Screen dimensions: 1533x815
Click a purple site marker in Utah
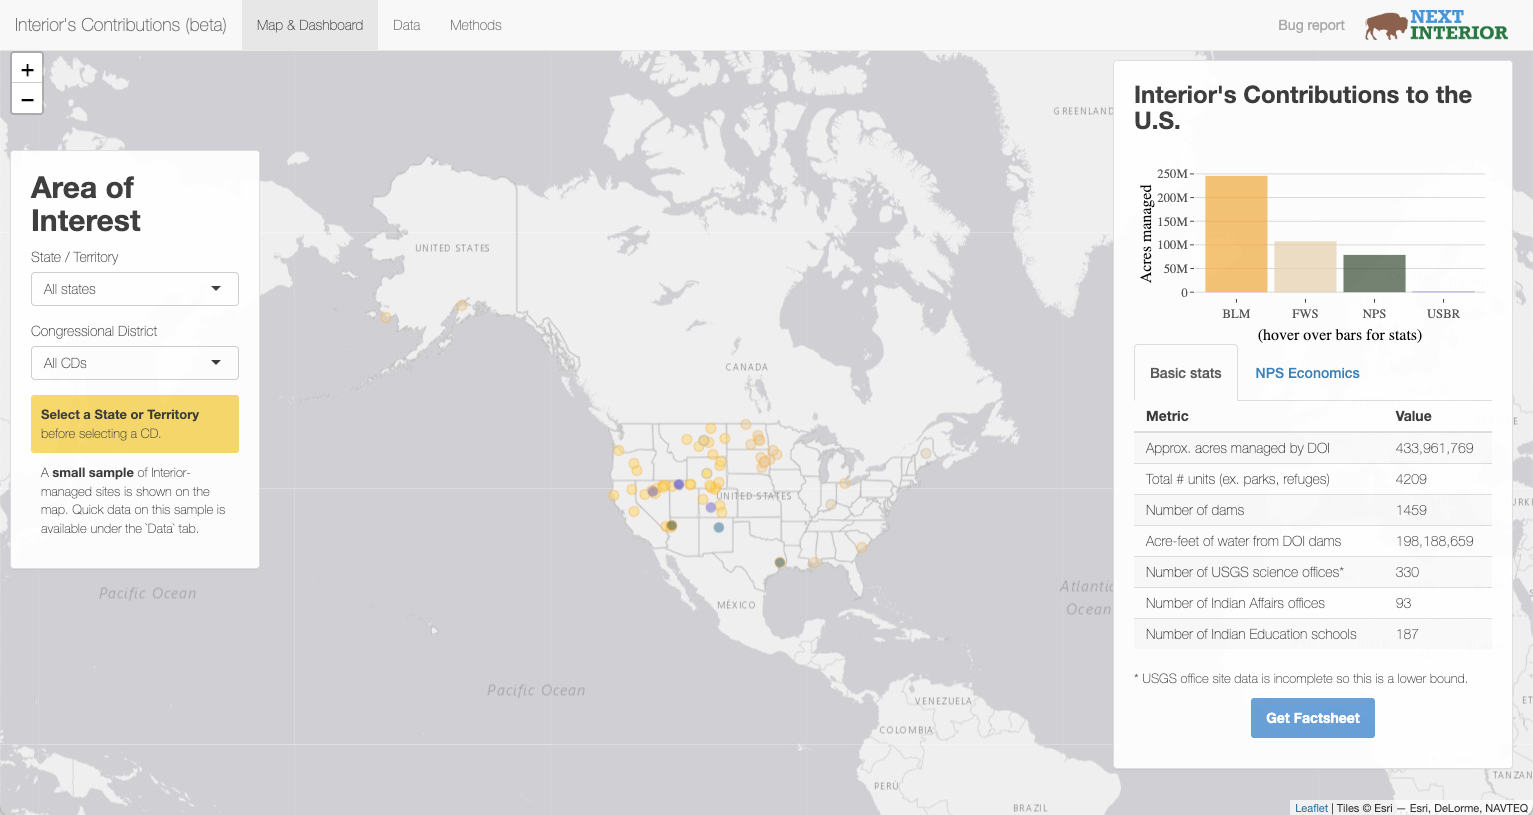tap(679, 484)
